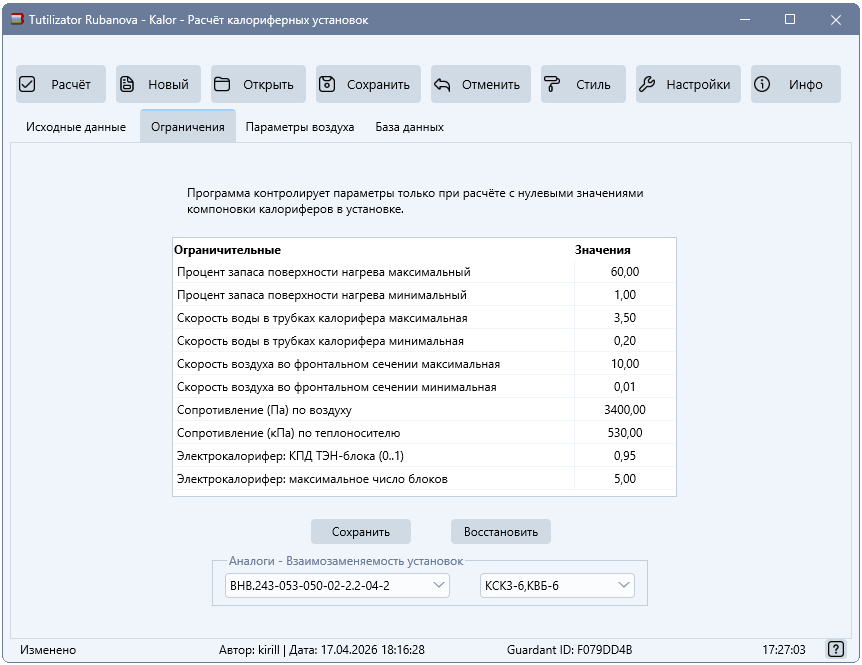Viewport: 862px width, 665px height.
Task: Click the Изменено status bar text
Action: (48, 650)
